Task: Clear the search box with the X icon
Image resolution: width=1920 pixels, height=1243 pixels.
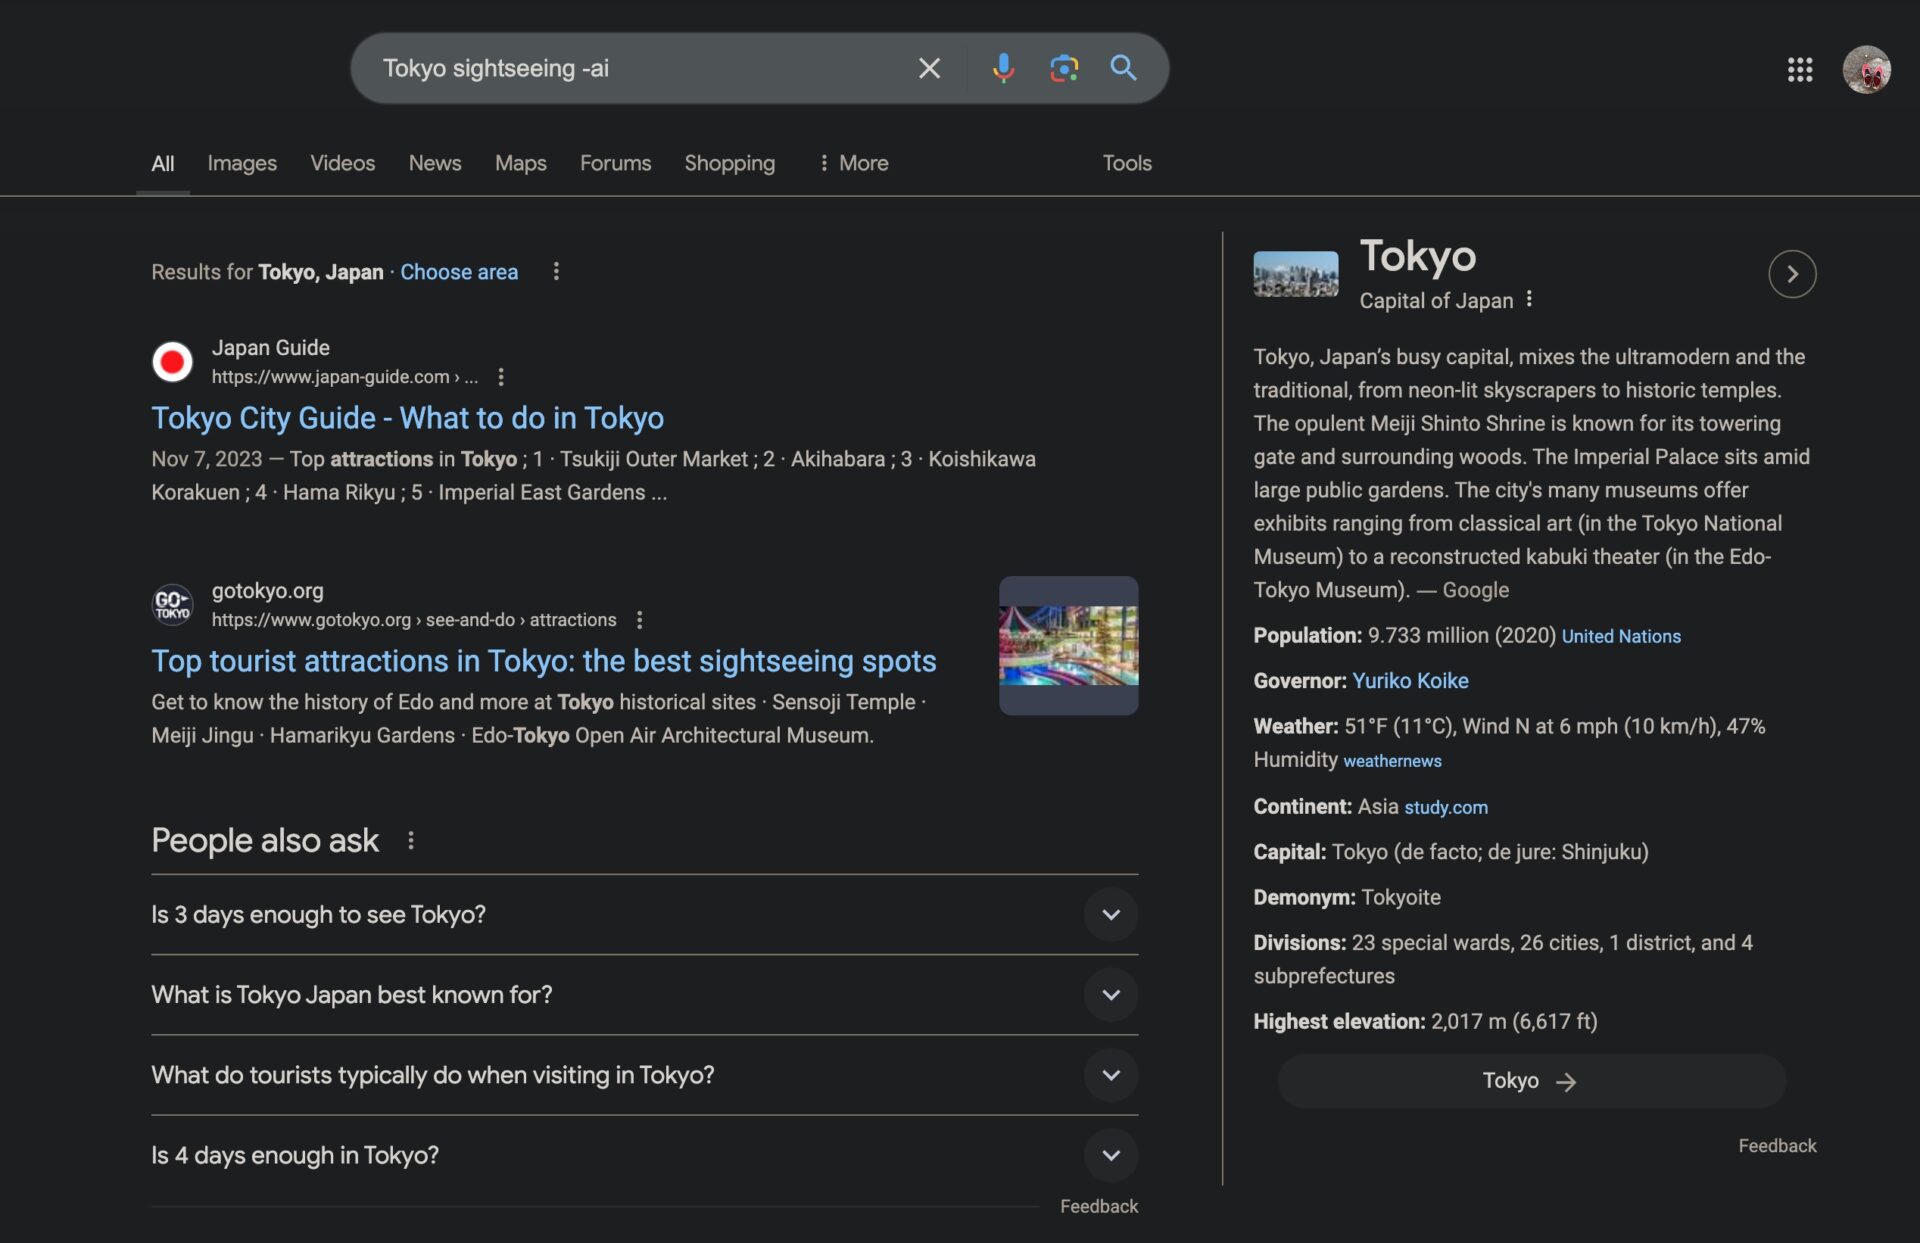Action: coord(929,68)
